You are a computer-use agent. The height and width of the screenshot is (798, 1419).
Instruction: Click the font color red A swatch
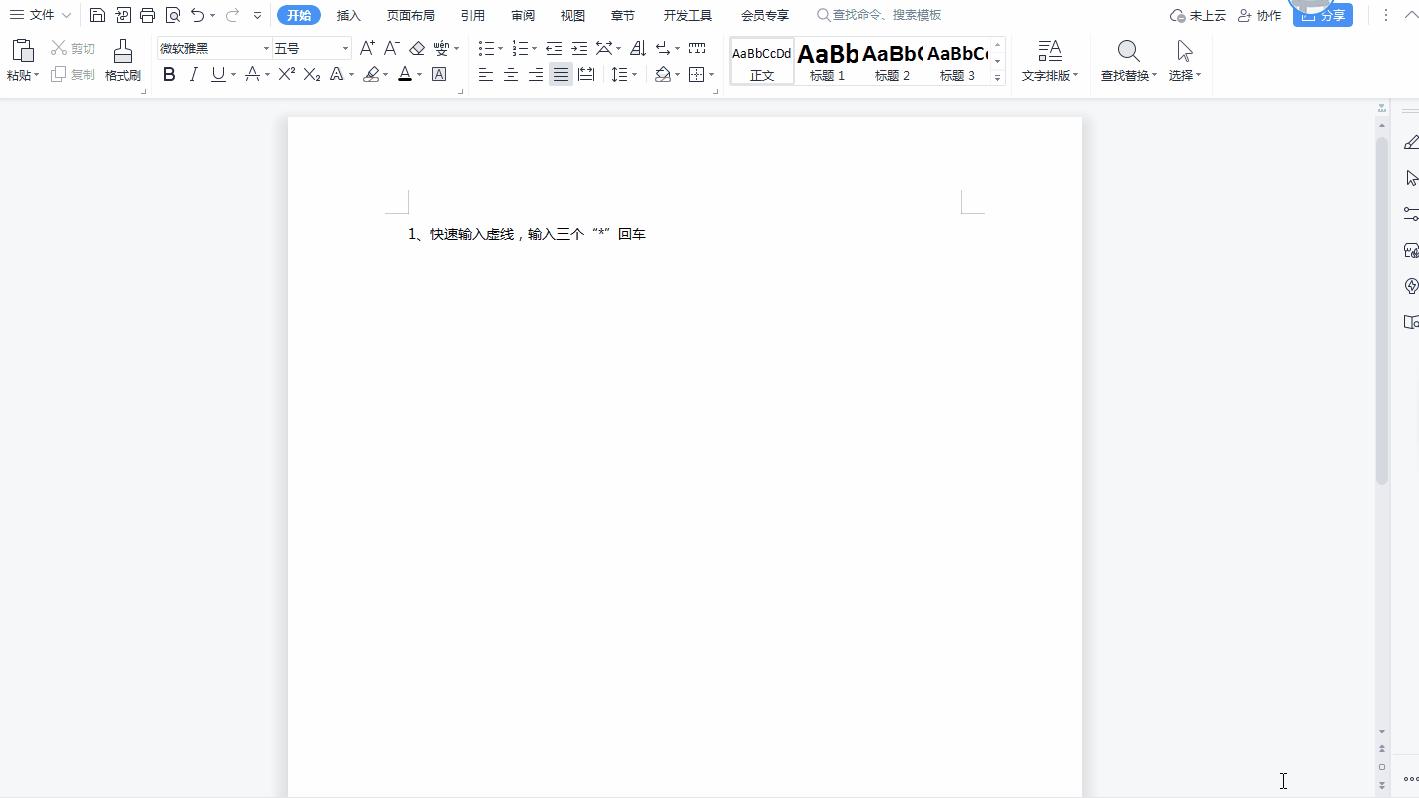point(405,74)
